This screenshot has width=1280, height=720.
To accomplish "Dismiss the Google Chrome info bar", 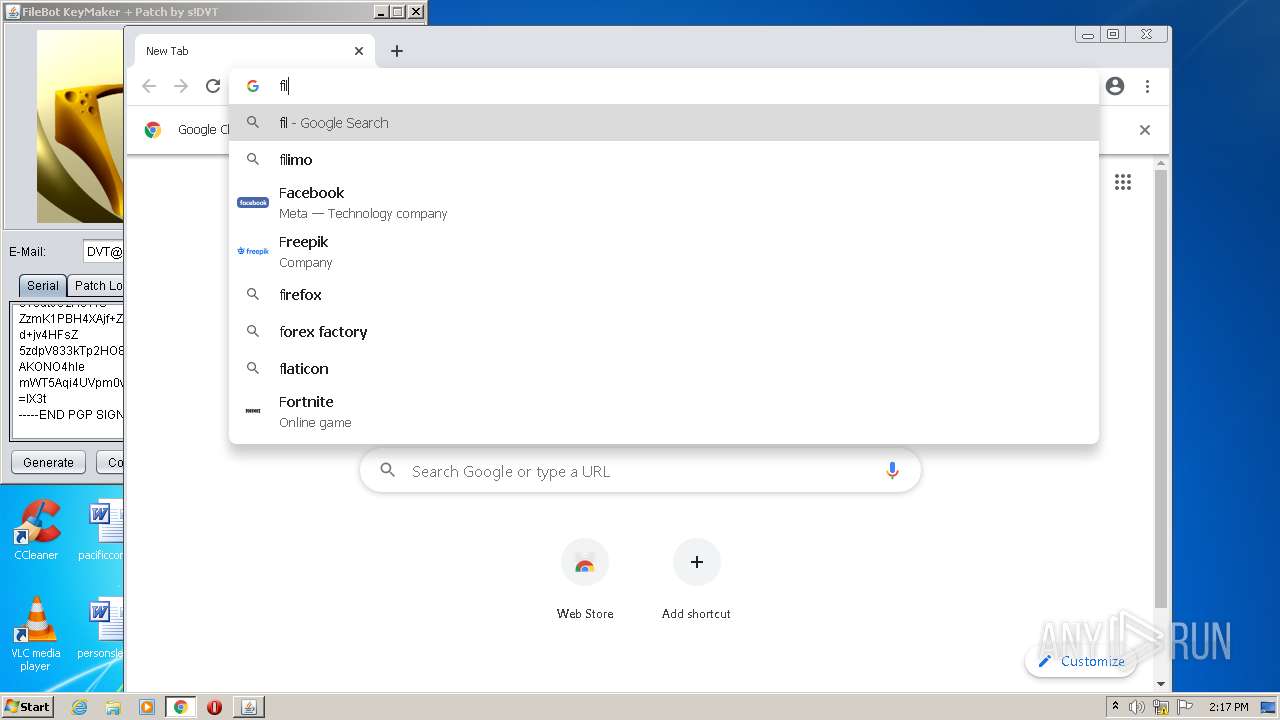I will pyautogui.click(x=1145, y=130).
